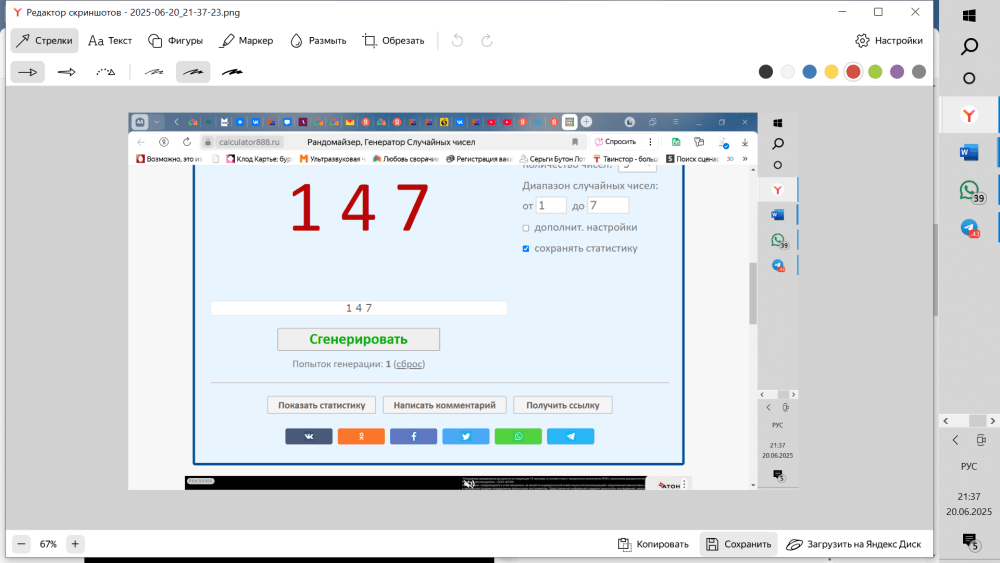Pick the outlined hollow arrow style
The height and width of the screenshot is (563, 1000).
click(67, 72)
